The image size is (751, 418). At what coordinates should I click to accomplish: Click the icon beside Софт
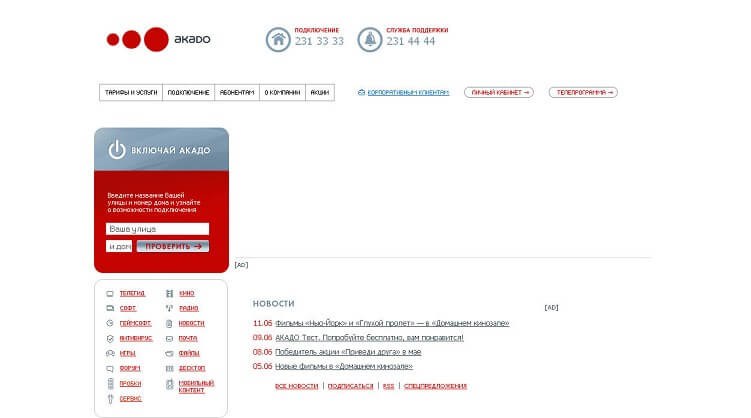click(x=110, y=308)
